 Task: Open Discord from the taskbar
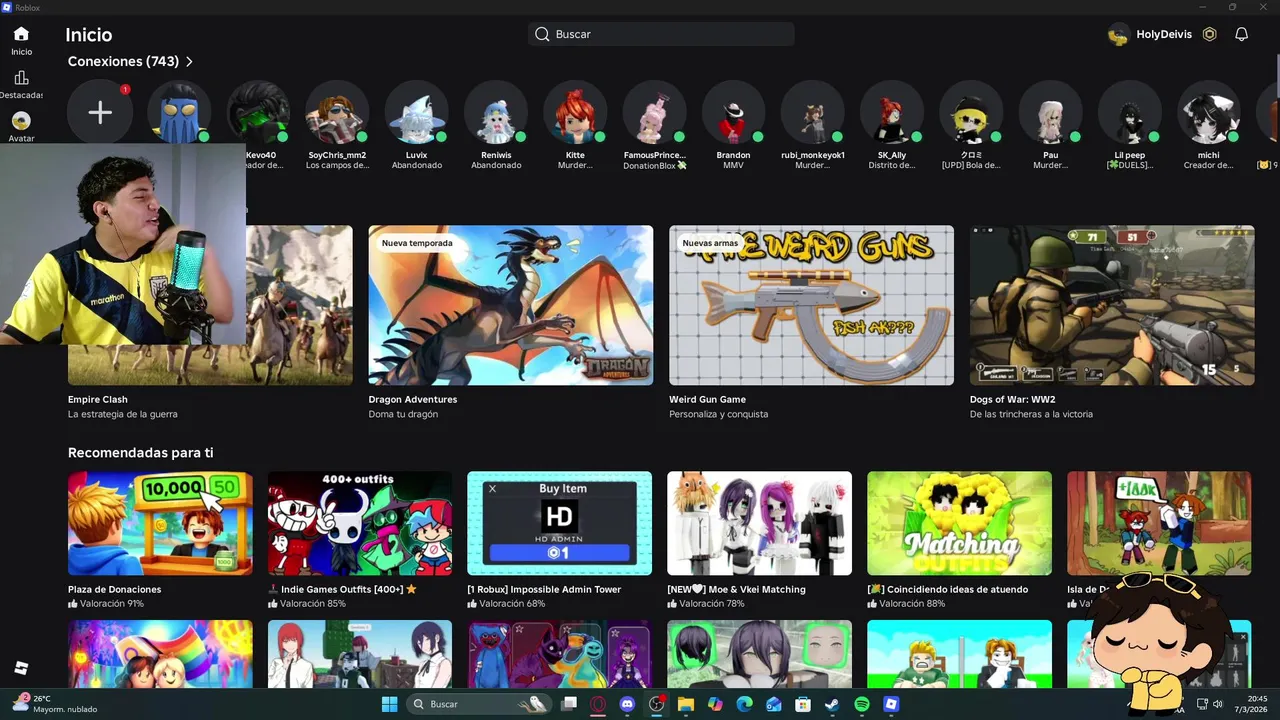point(627,704)
